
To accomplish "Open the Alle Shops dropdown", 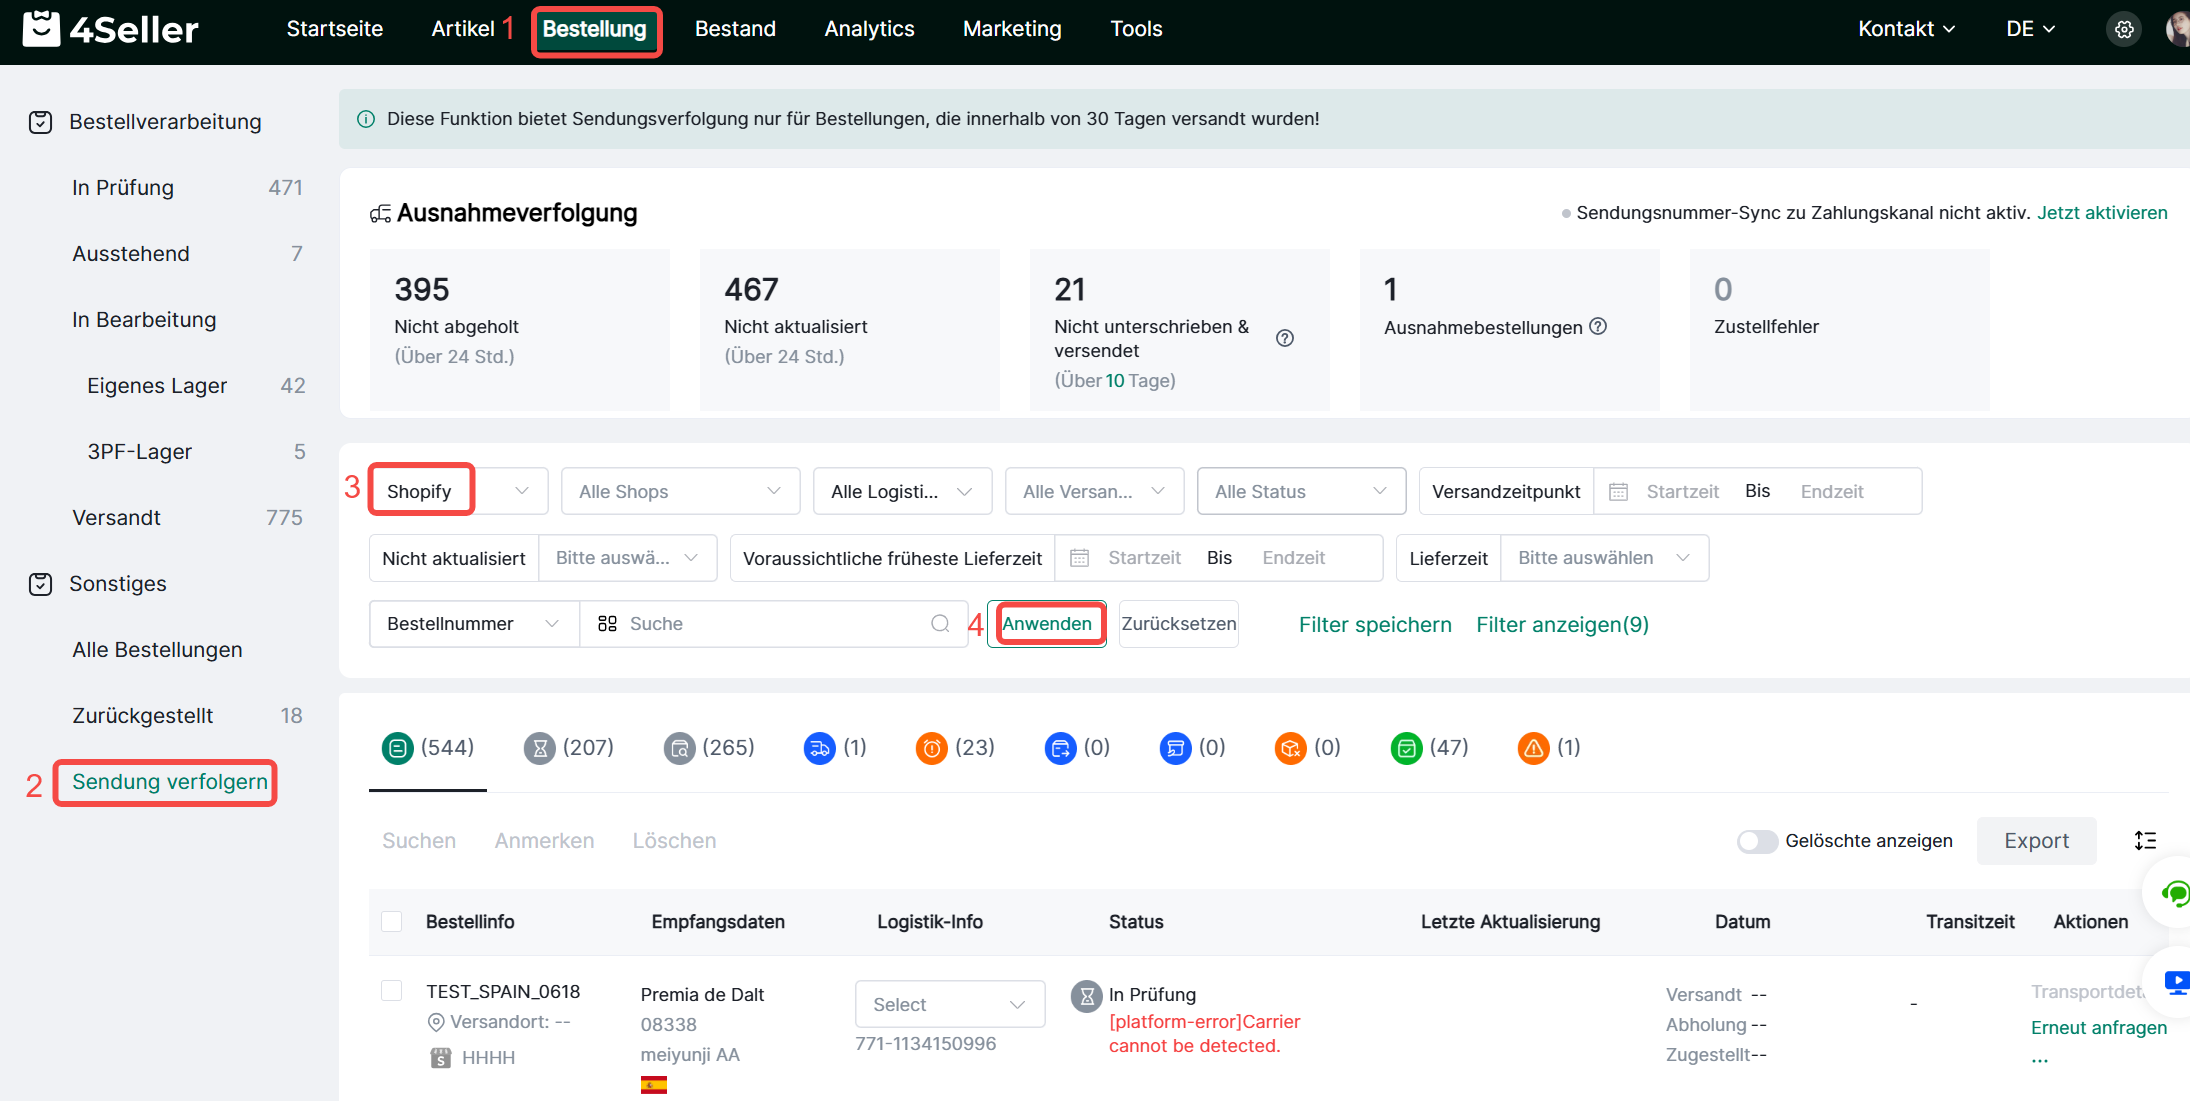I will pyautogui.click(x=680, y=491).
